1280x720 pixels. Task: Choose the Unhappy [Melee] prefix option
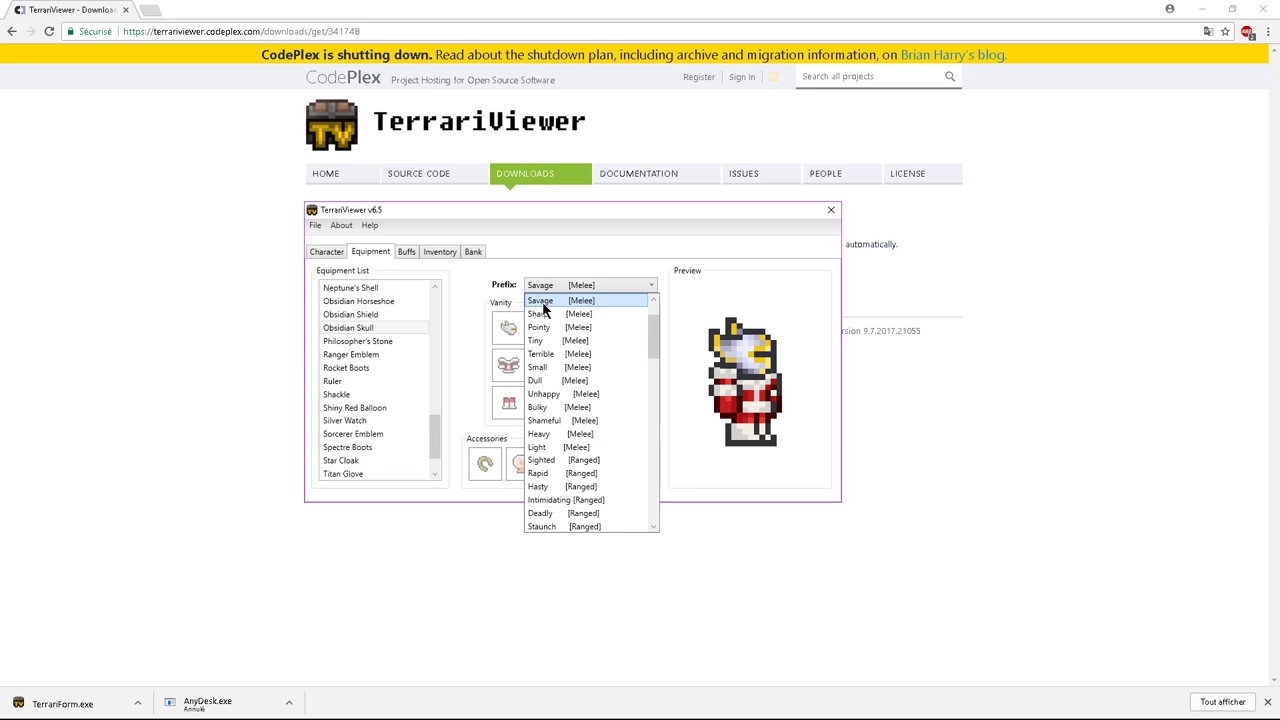[587, 394]
